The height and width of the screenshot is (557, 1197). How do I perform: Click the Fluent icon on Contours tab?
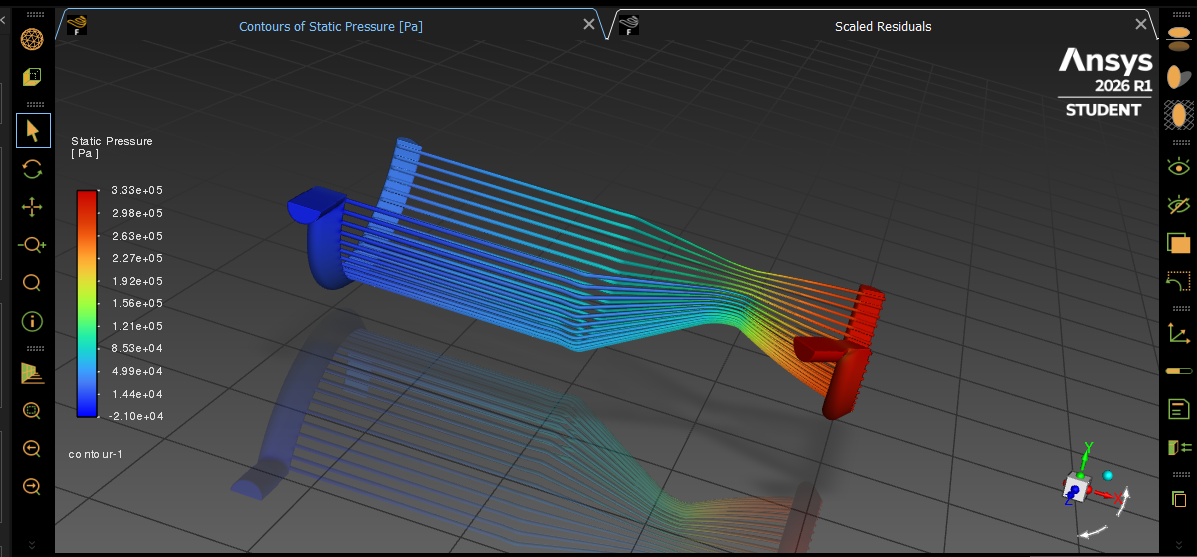pos(76,25)
